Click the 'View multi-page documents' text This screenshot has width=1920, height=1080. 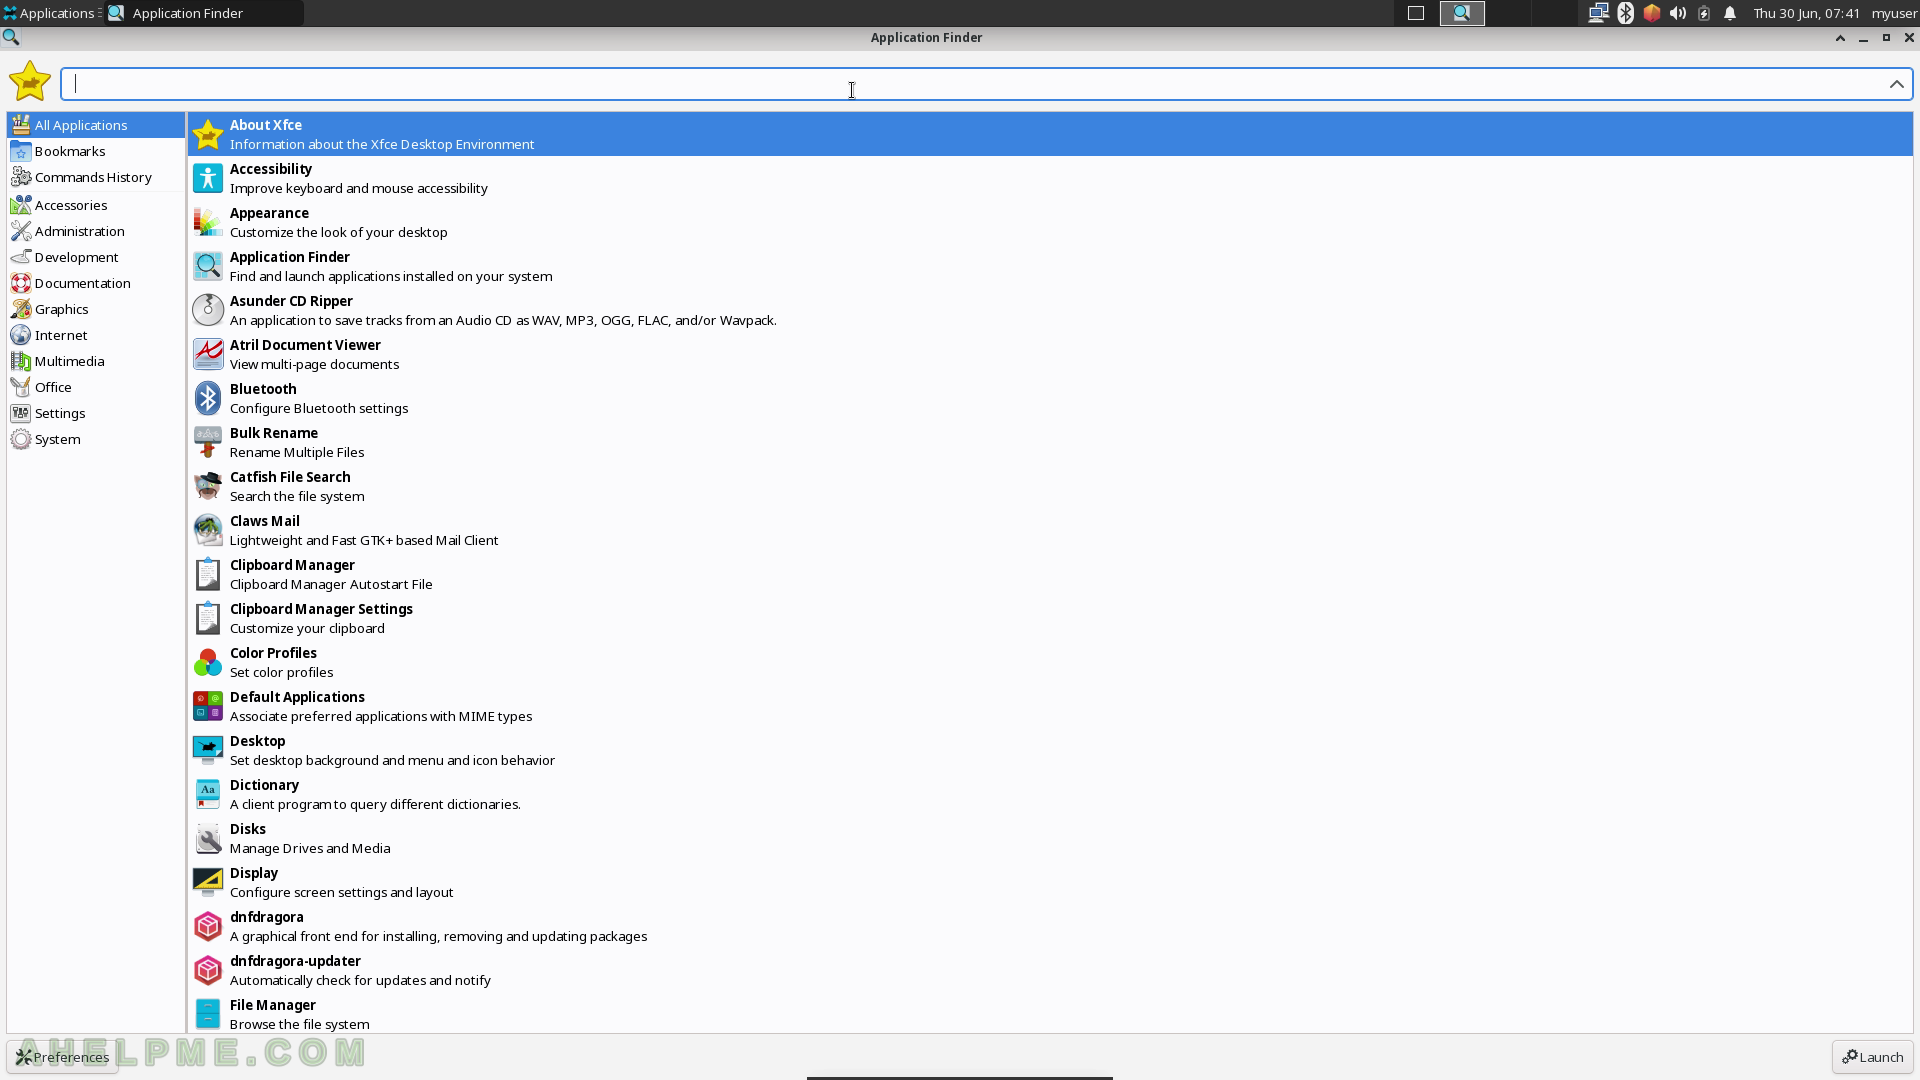click(x=314, y=365)
